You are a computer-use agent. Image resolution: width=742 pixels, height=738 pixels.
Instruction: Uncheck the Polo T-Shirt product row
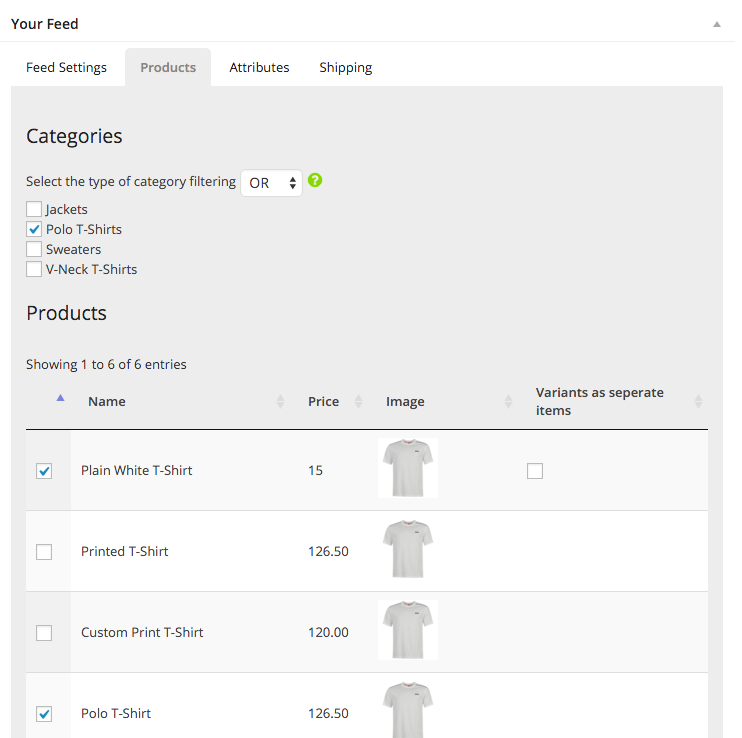pyautogui.click(x=44, y=713)
